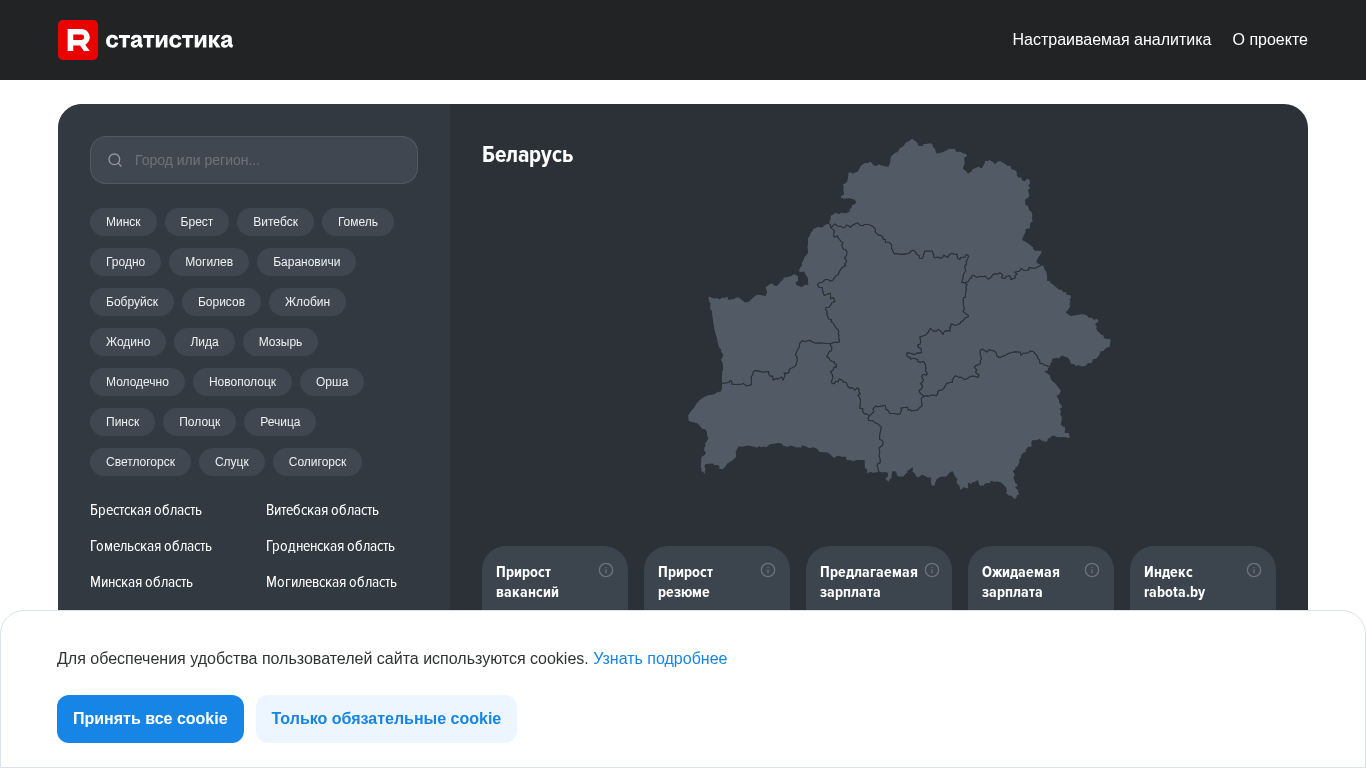
Task: Click the Belarus map graphic
Action: pyautogui.click(x=900, y=320)
